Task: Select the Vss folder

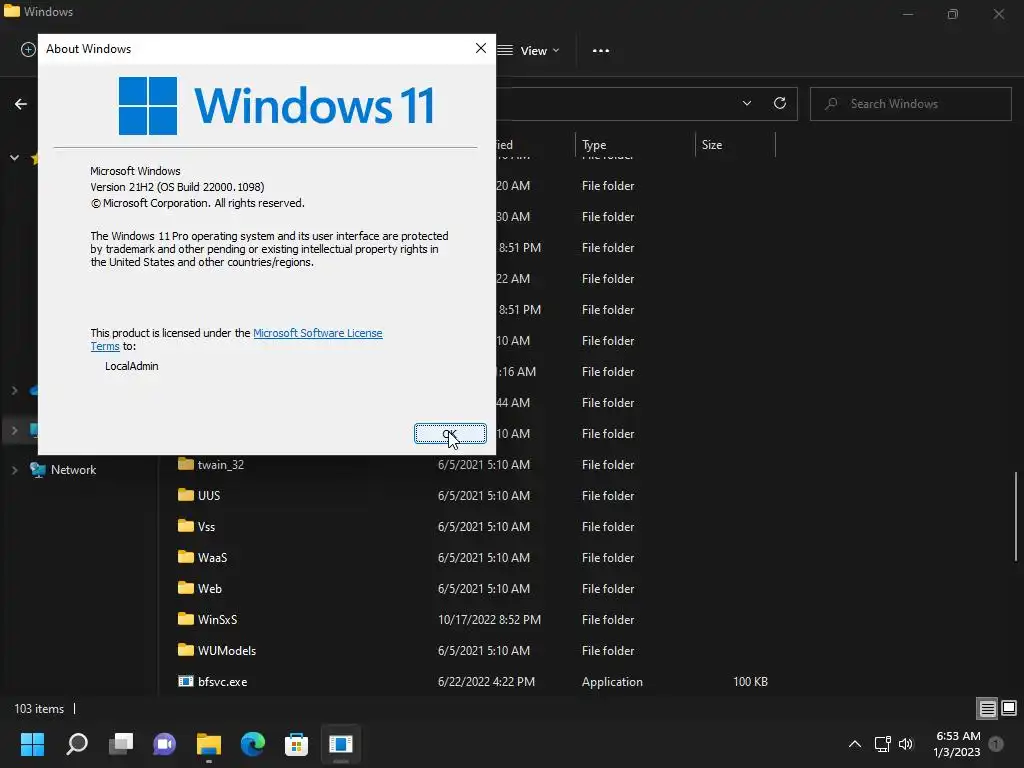Action: (206, 526)
